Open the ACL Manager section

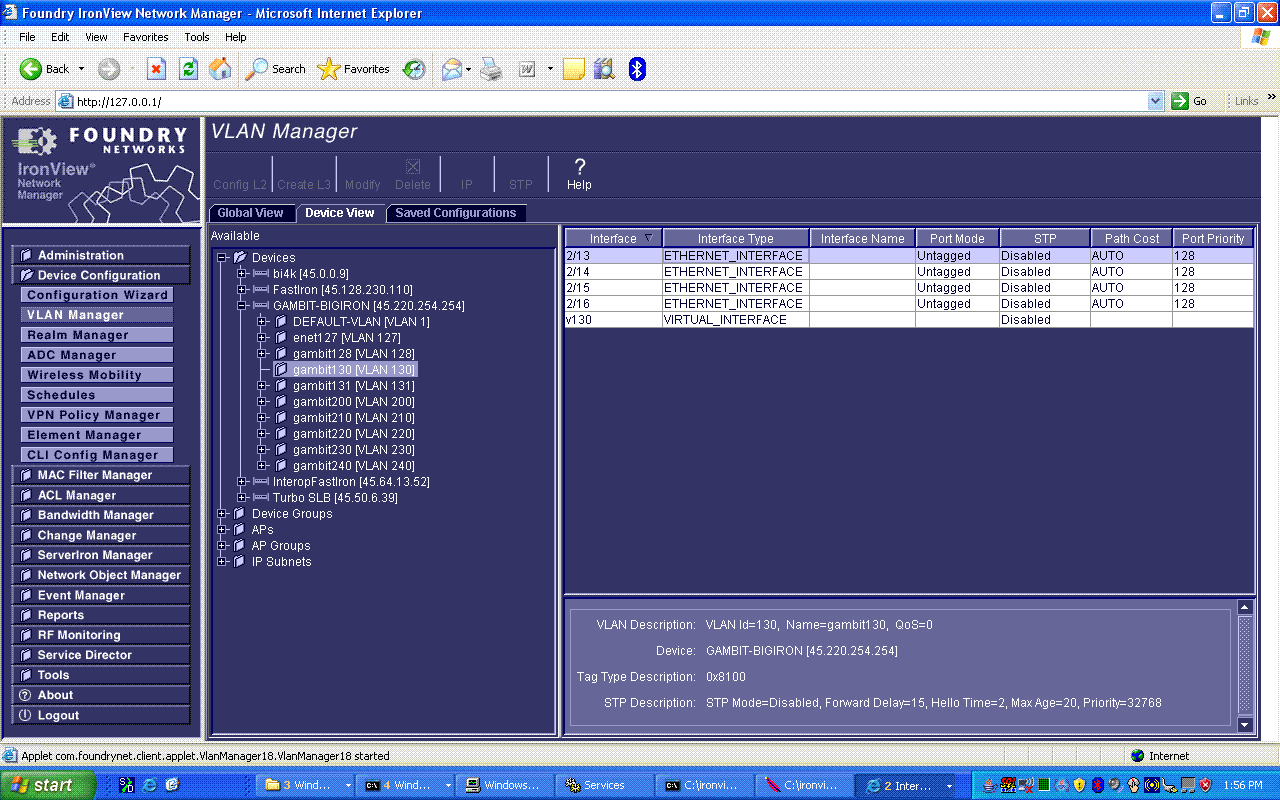click(x=100, y=495)
